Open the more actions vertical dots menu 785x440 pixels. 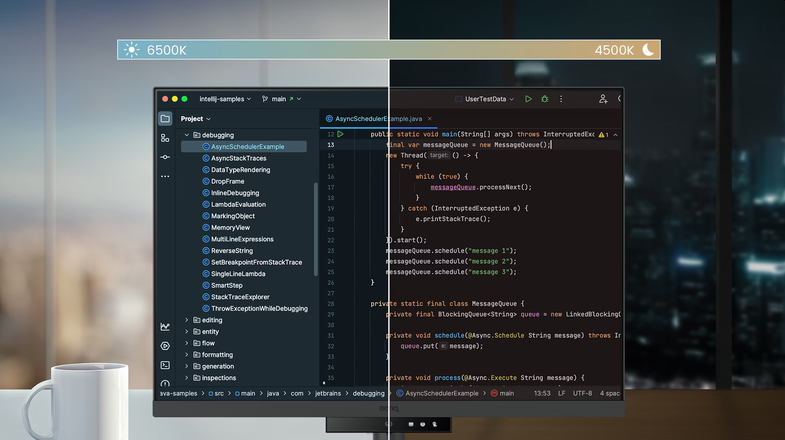(x=561, y=99)
